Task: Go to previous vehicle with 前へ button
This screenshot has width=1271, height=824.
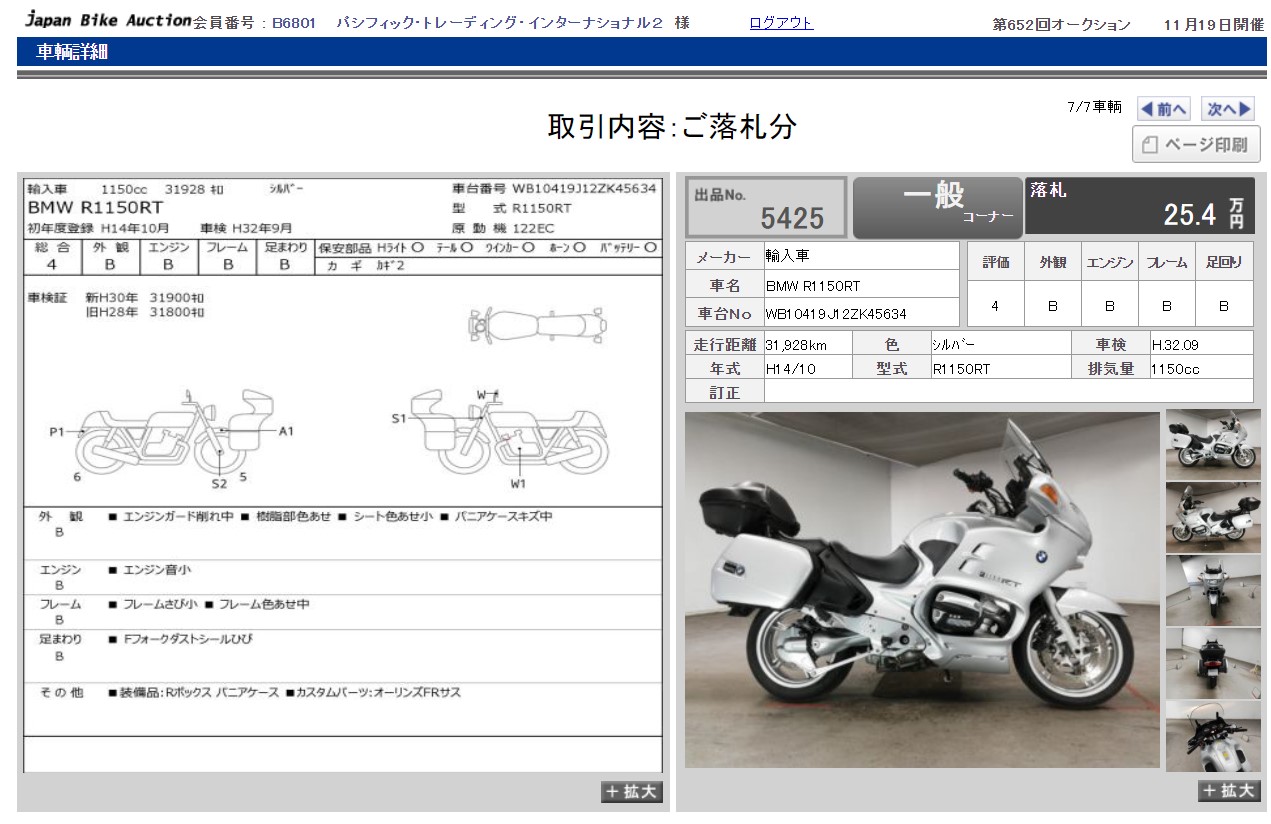Action: pyautogui.click(x=1163, y=109)
